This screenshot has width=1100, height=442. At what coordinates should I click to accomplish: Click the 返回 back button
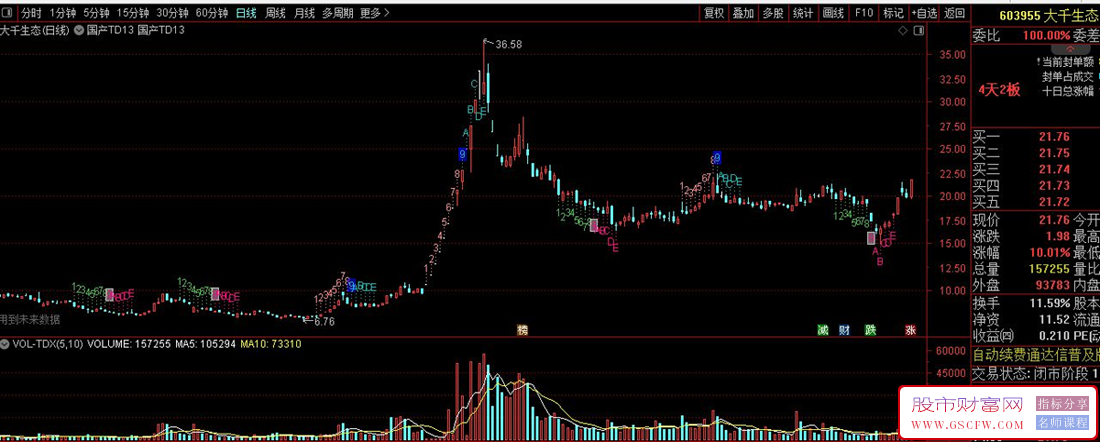954,13
